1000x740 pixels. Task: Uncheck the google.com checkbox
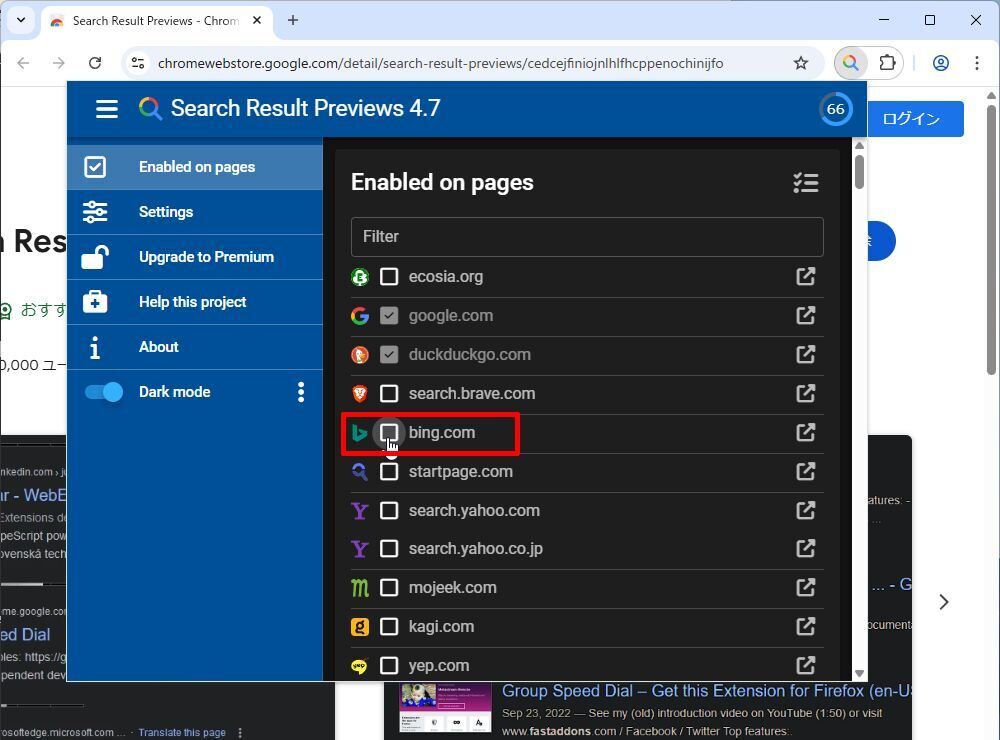click(389, 316)
